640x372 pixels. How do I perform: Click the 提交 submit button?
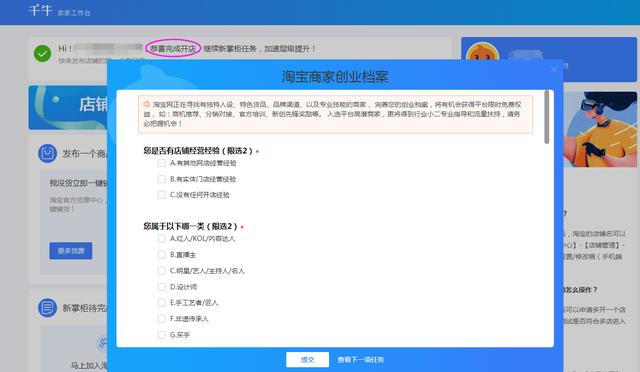pyautogui.click(x=307, y=359)
